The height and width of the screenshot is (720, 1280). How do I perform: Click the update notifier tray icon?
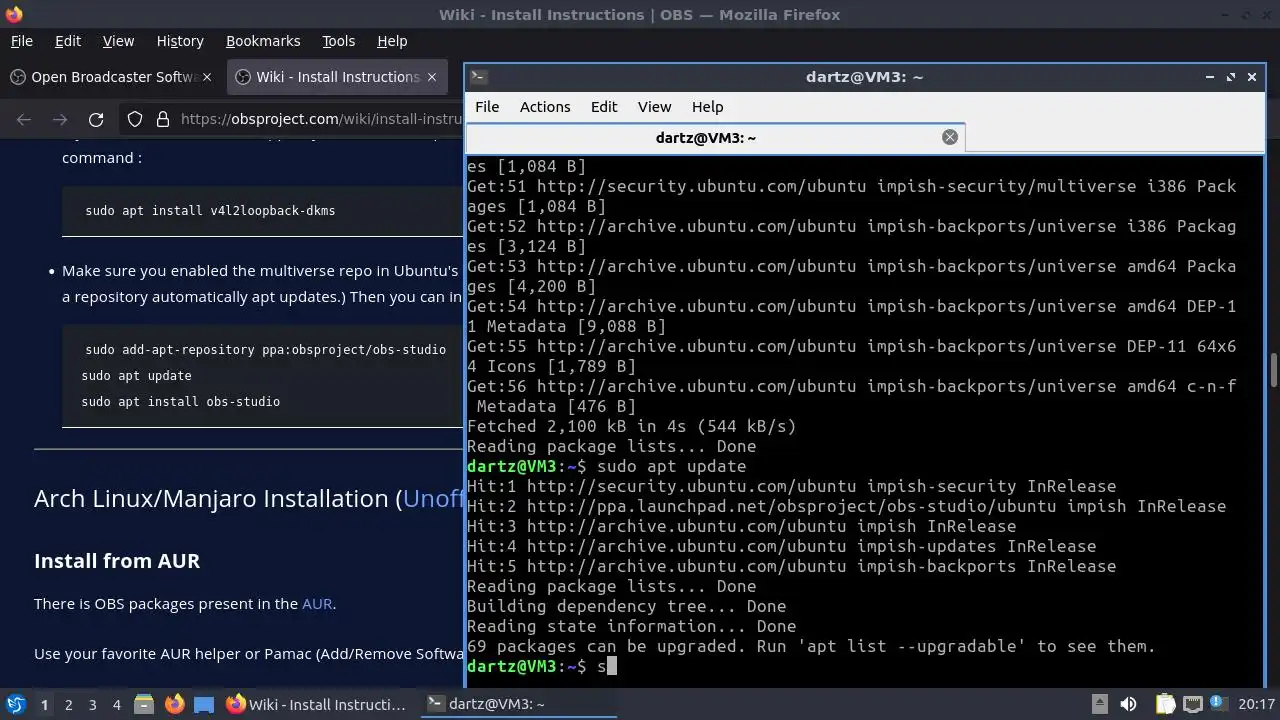(x=1219, y=704)
